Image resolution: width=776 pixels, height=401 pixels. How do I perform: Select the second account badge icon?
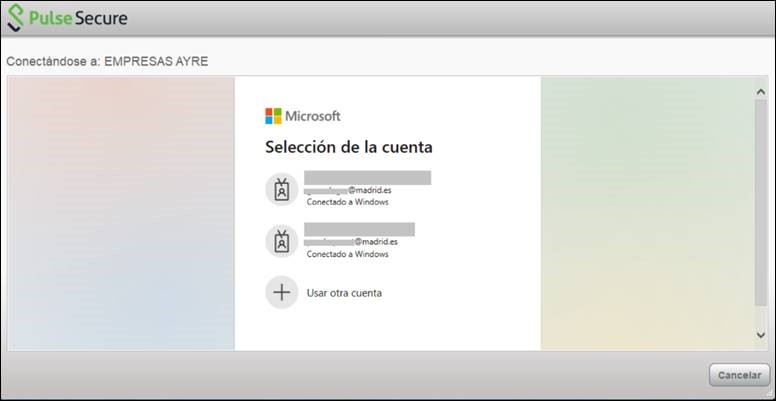point(282,241)
